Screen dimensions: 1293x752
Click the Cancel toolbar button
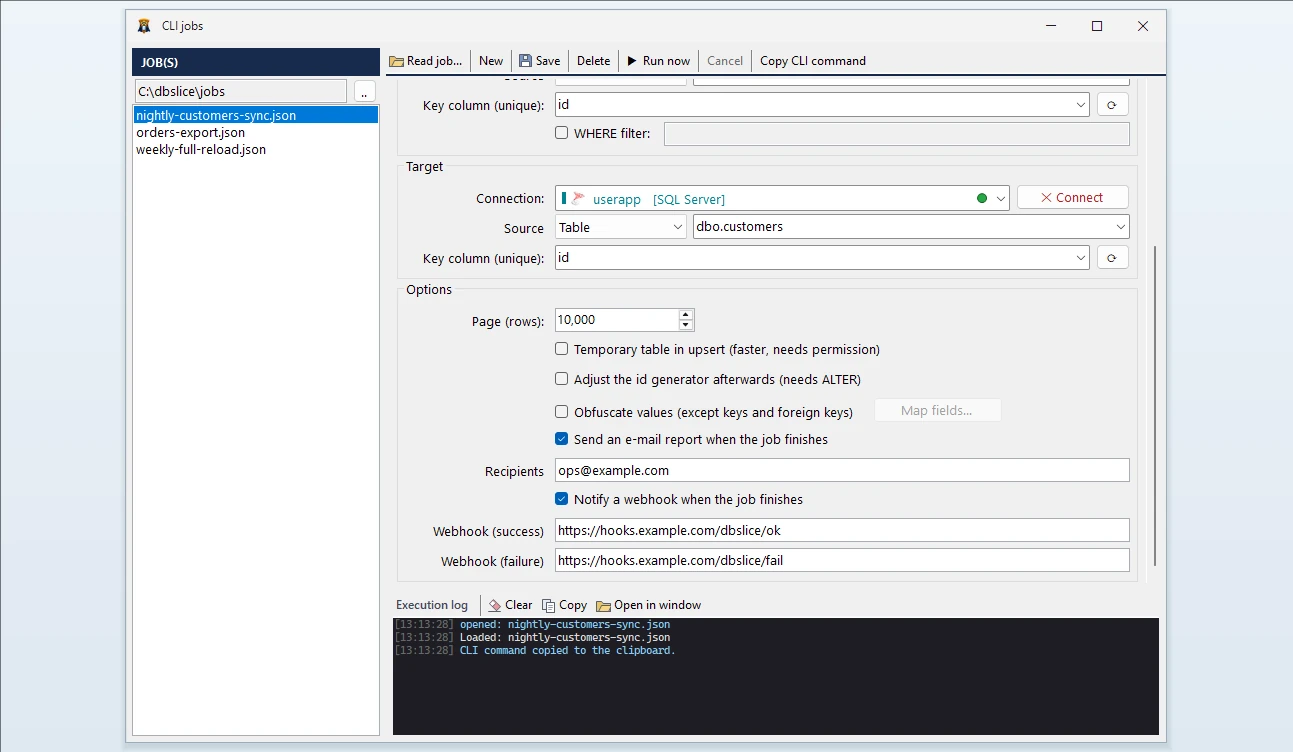725,60
